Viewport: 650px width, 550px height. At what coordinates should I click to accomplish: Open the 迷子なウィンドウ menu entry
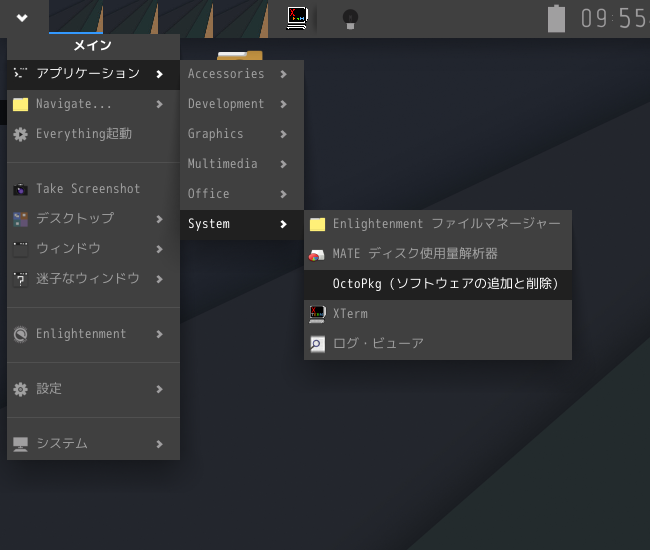pos(93,279)
